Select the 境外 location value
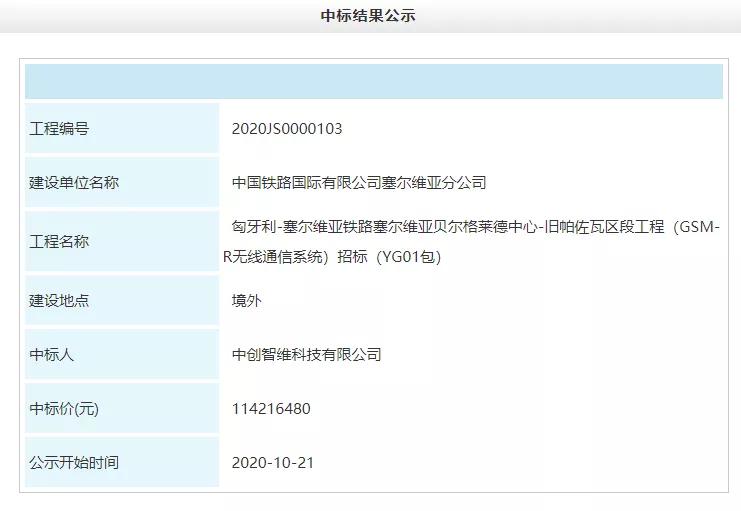 246,301
